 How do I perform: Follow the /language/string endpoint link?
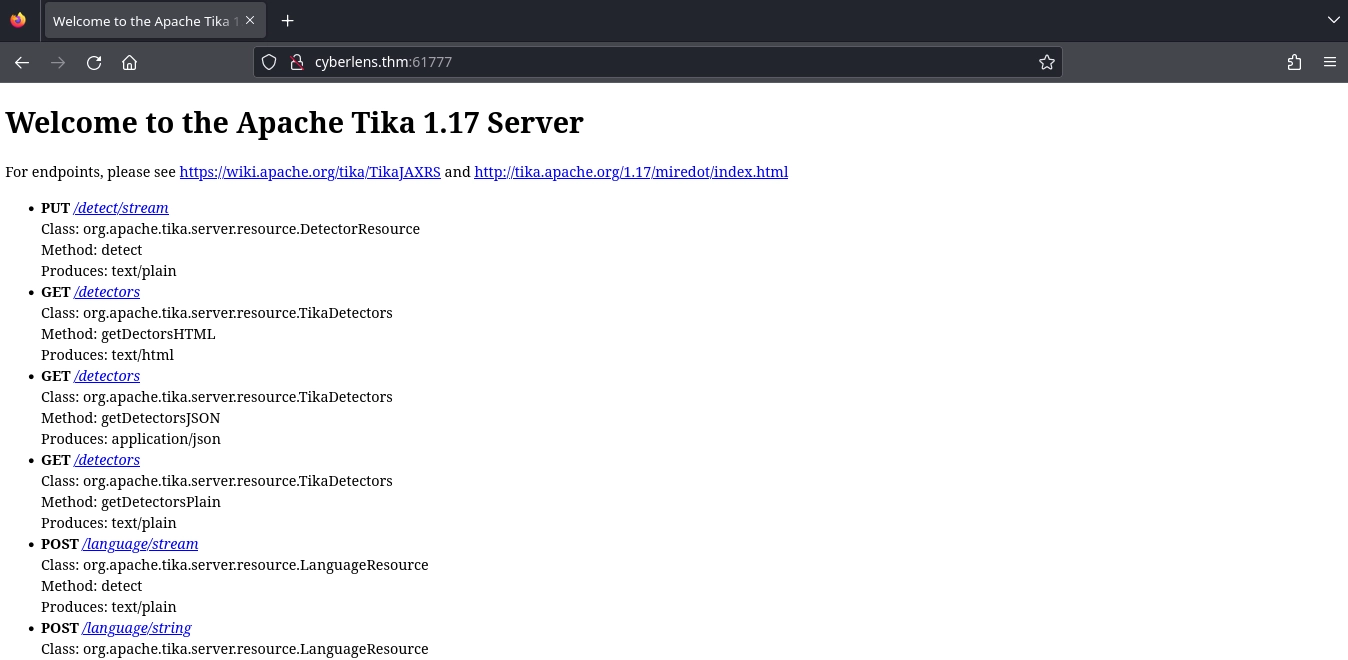click(137, 628)
